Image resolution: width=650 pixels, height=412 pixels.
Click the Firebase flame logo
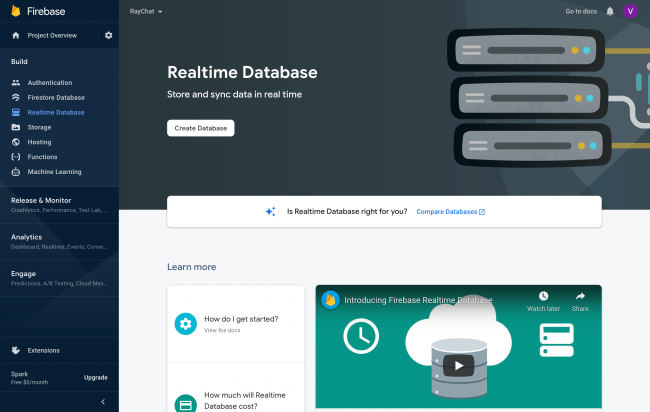coord(16,11)
